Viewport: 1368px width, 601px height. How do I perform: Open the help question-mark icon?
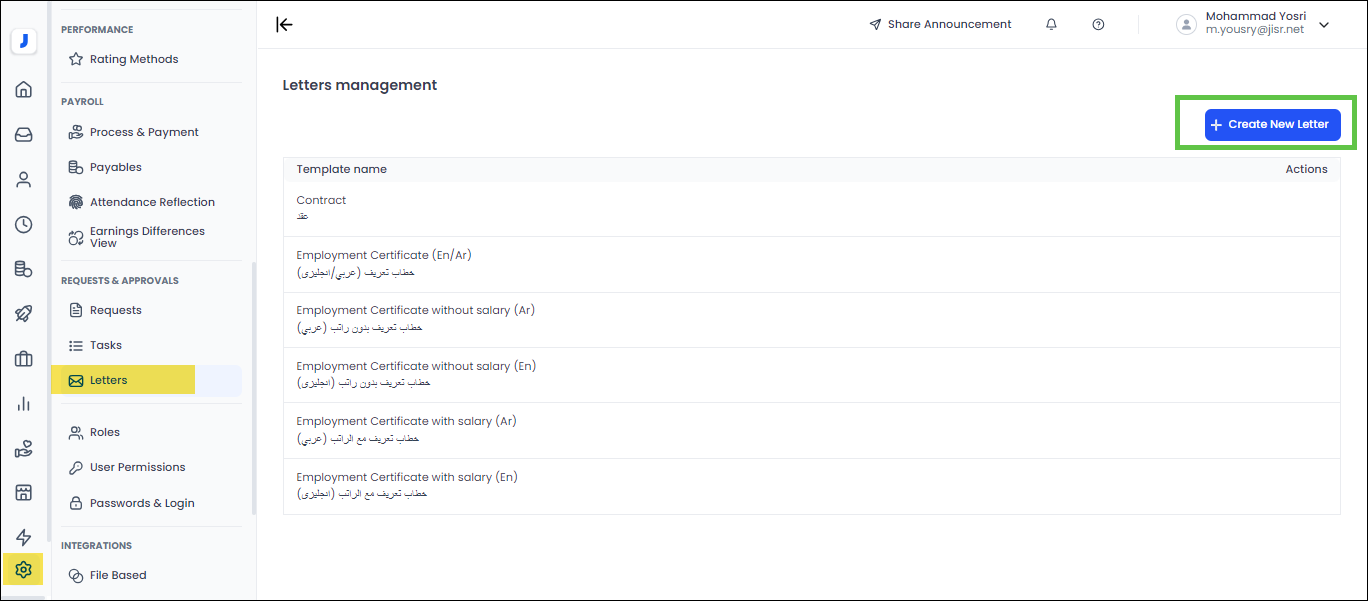click(x=1098, y=23)
